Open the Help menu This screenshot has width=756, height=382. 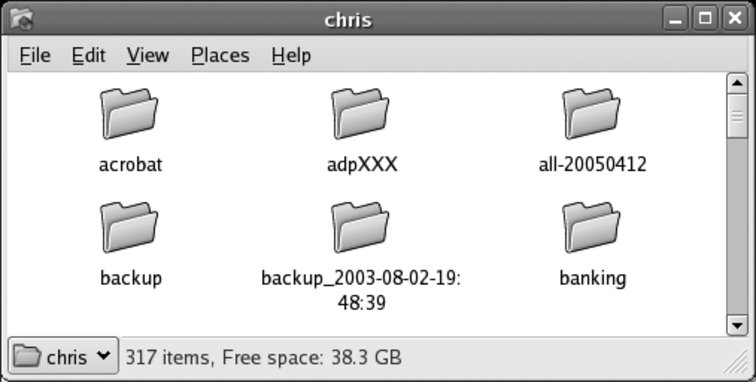(x=291, y=55)
